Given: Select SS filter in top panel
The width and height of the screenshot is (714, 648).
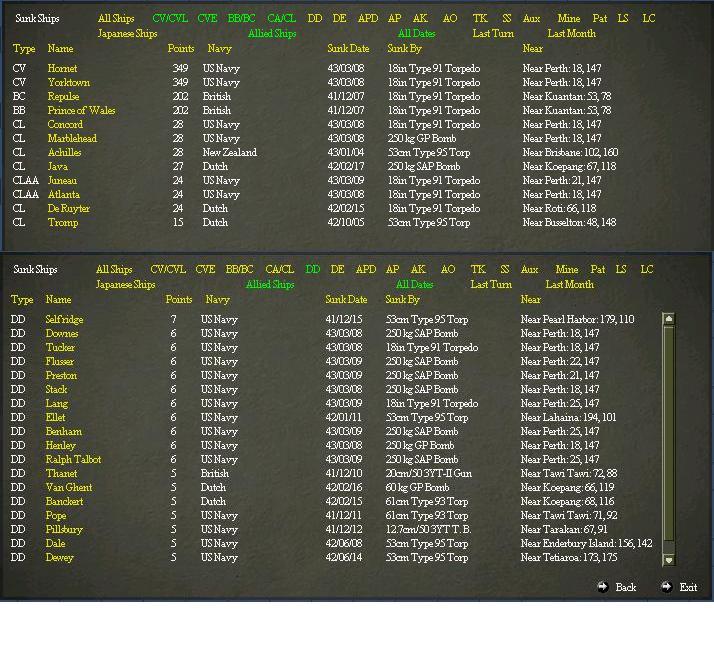Looking at the screenshot, I should [x=506, y=19].
